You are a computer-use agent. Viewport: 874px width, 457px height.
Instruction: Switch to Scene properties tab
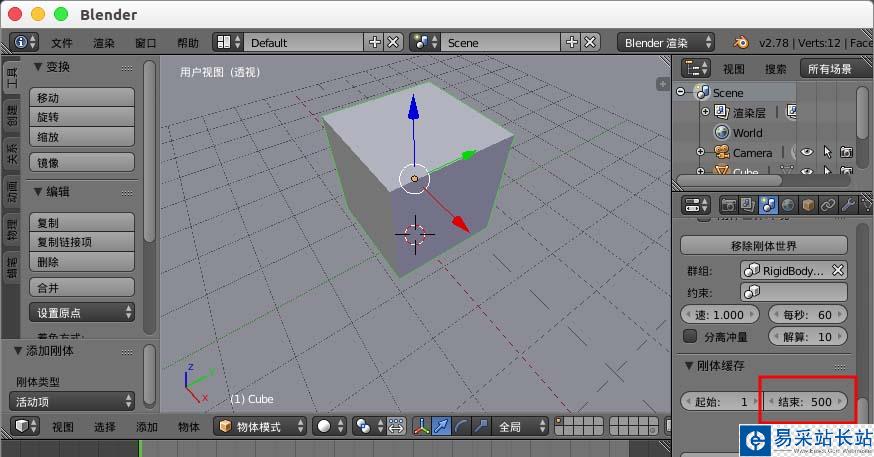click(768, 205)
